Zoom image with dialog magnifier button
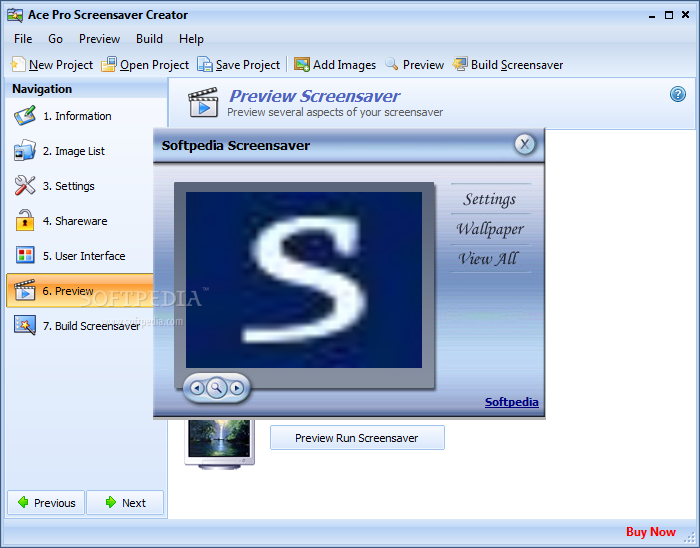 click(x=217, y=388)
